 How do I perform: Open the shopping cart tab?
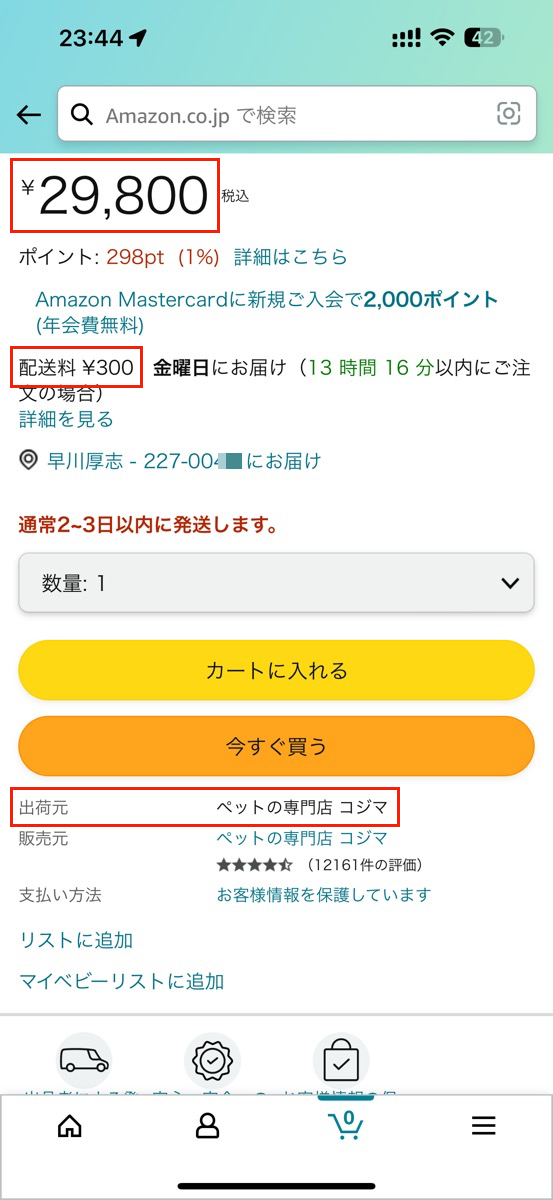click(x=346, y=1124)
